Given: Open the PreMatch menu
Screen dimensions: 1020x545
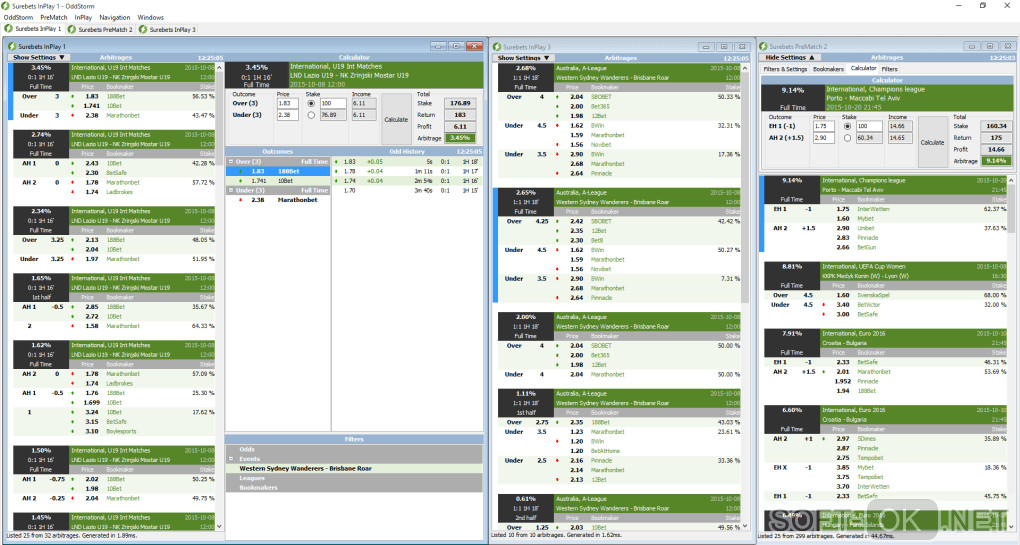Looking at the screenshot, I should 53,18.
